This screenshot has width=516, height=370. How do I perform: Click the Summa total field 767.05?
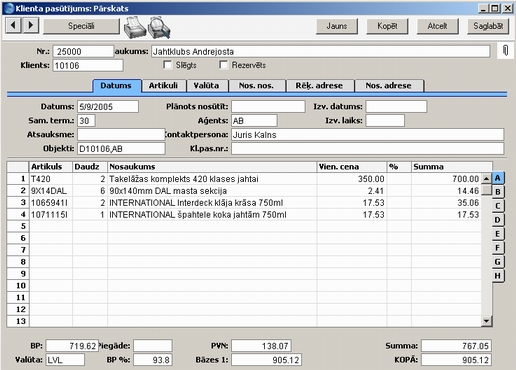[x=456, y=346]
